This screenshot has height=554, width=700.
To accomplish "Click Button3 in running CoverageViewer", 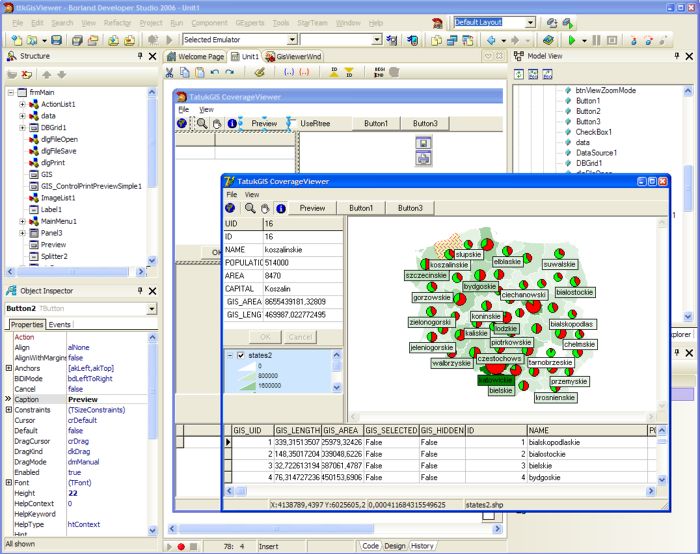I will click(x=410, y=208).
